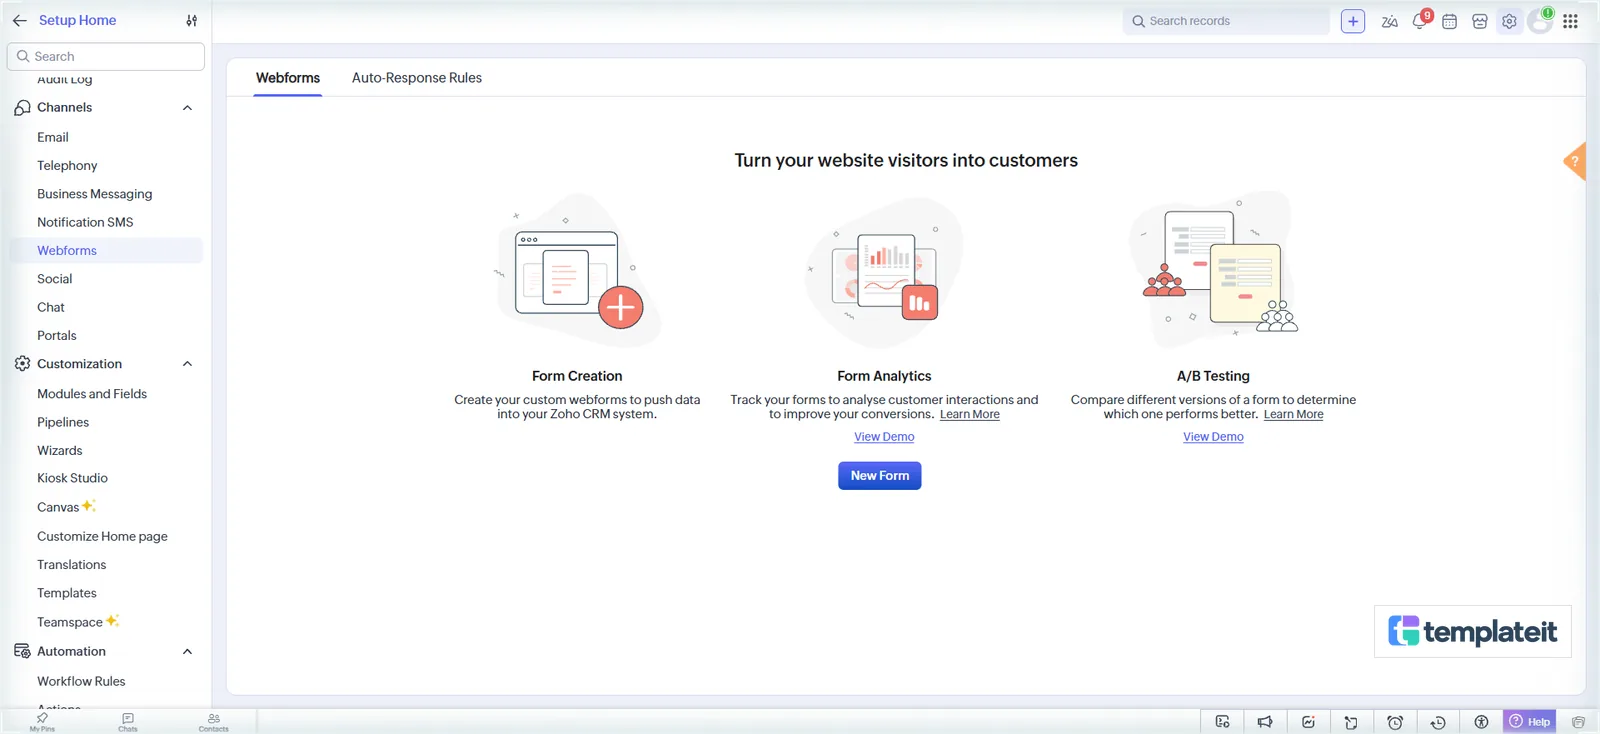Click Learn More under Form Analytics
The width and height of the screenshot is (1600, 734).
[x=970, y=414]
